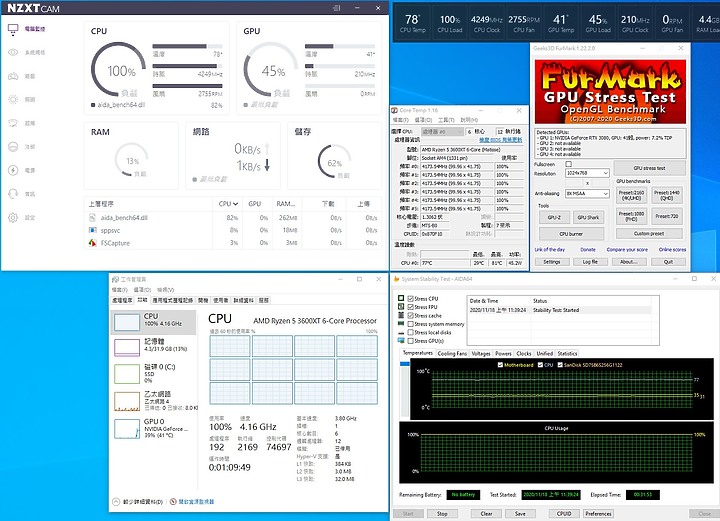
Task: Switch to Voltages tab in AIDA64
Action: pyautogui.click(x=481, y=353)
